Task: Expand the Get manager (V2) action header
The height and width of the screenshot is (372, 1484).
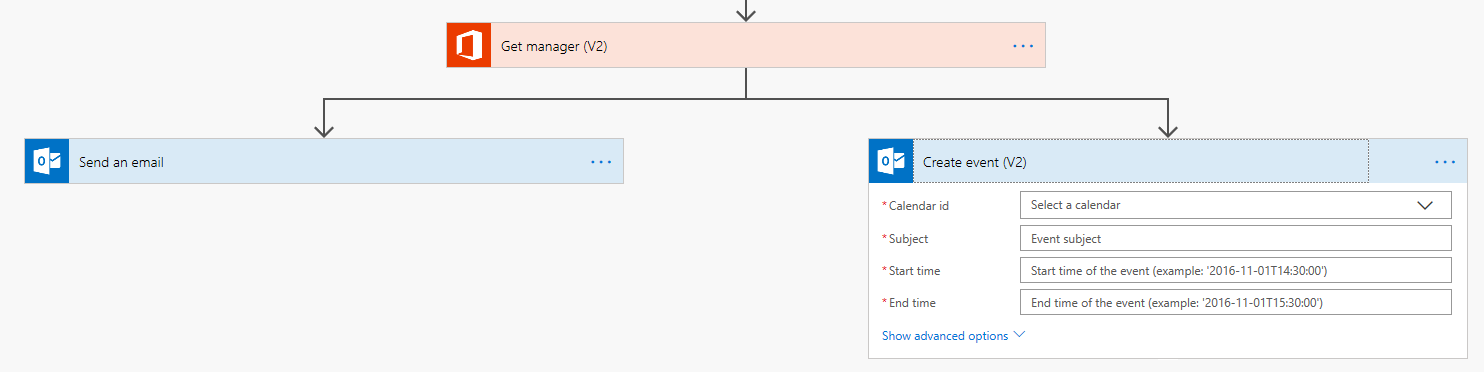Action: (x=746, y=45)
